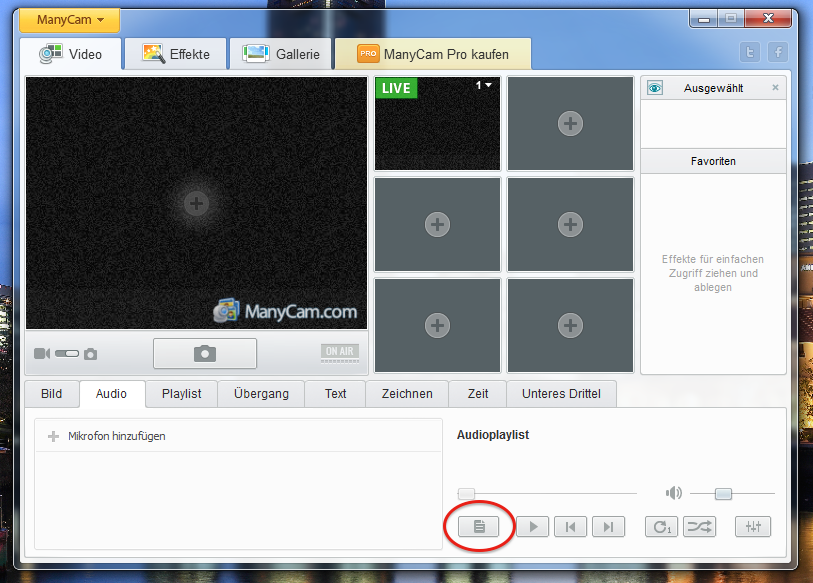Click the green LIVE badge
The image size is (813, 583).
(x=396, y=88)
